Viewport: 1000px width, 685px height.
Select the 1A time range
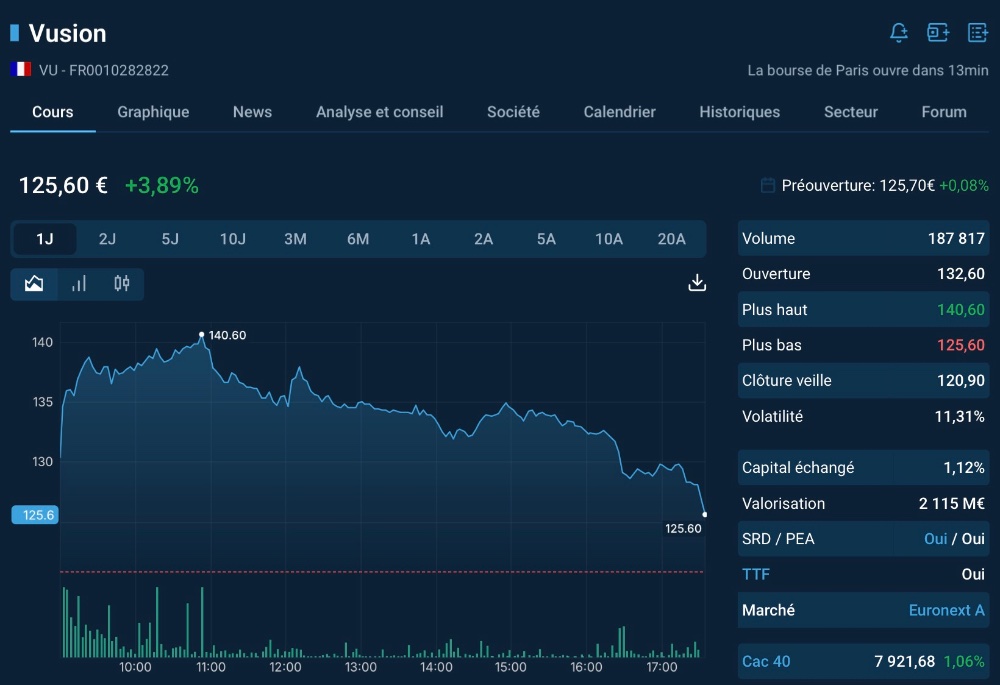(421, 239)
